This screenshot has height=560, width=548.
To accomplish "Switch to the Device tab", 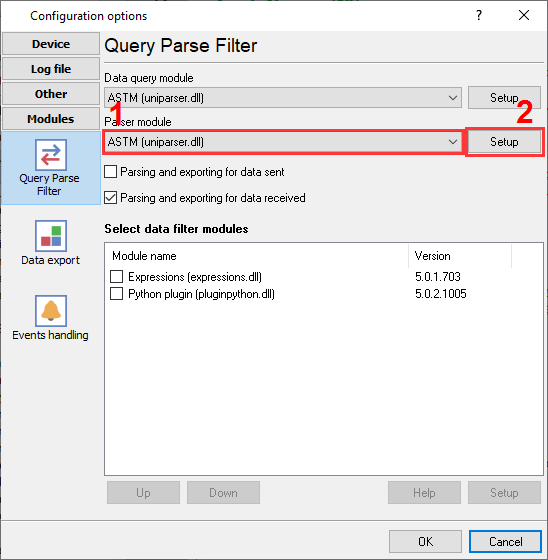I will 51,44.
